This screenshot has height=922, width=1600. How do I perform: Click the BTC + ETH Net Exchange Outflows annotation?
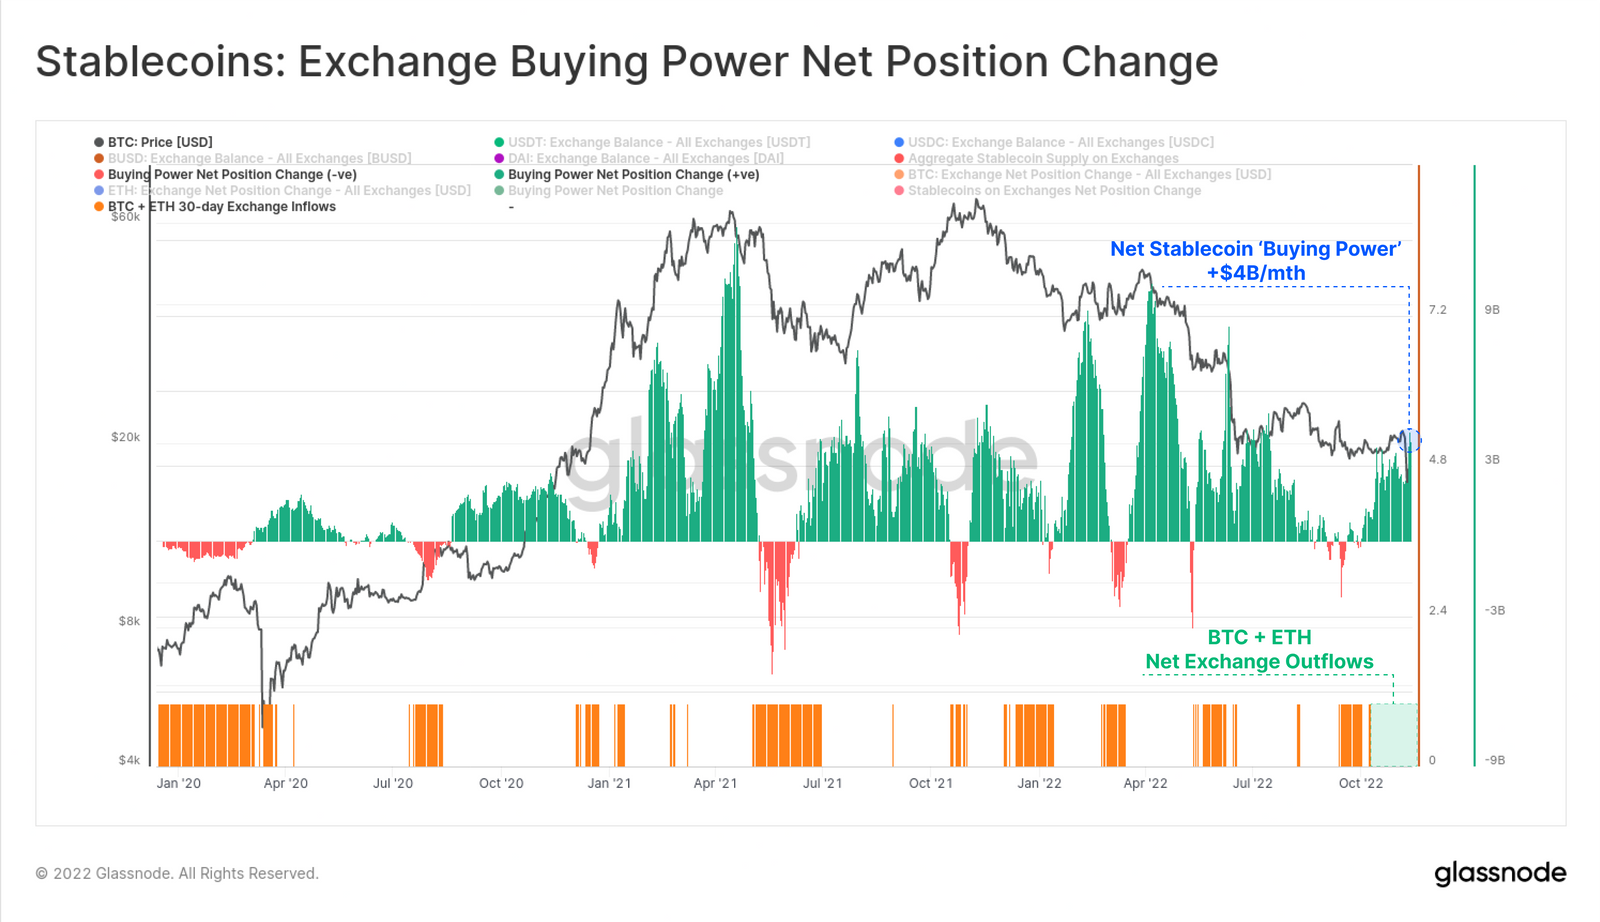coord(1259,649)
